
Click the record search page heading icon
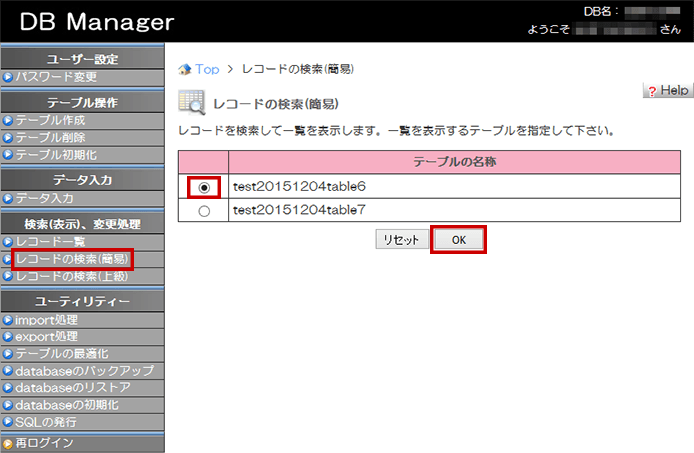(x=191, y=102)
